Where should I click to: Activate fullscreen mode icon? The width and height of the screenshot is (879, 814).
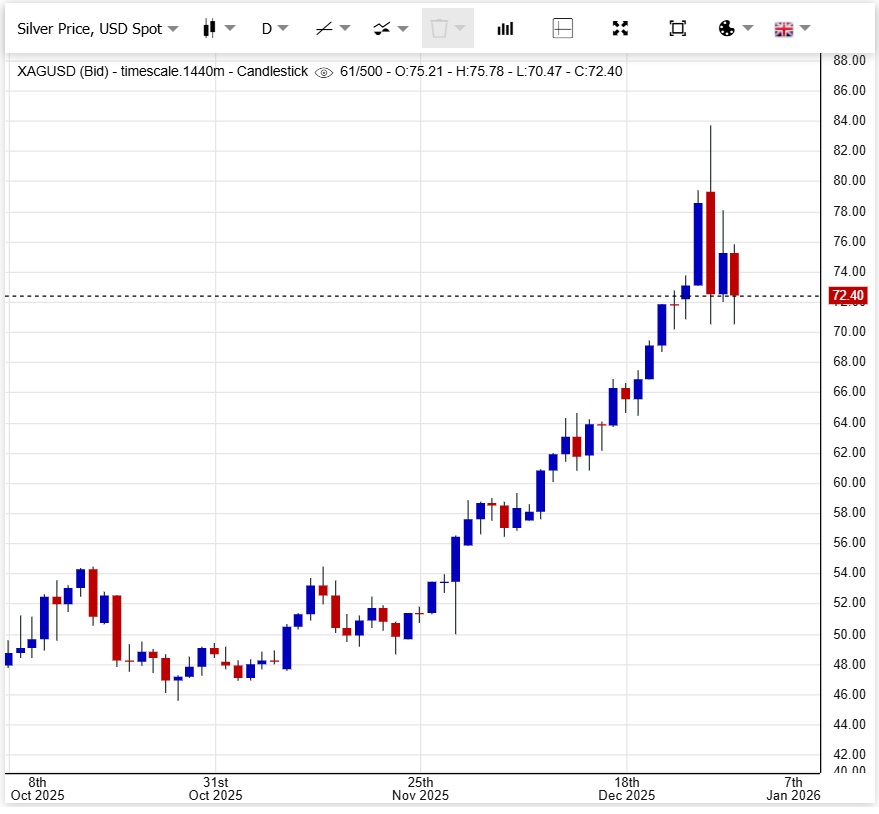pyautogui.click(x=620, y=28)
